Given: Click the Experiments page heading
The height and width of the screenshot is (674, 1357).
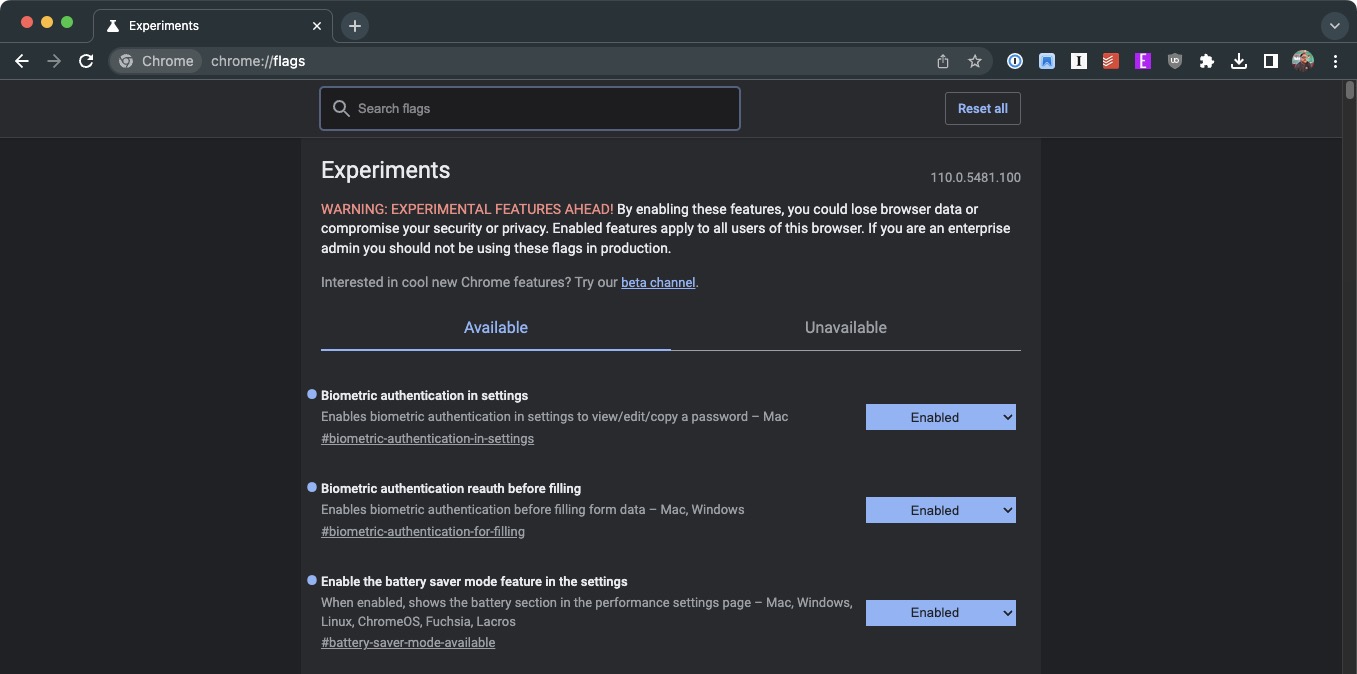Looking at the screenshot, I should coord(386,170).
